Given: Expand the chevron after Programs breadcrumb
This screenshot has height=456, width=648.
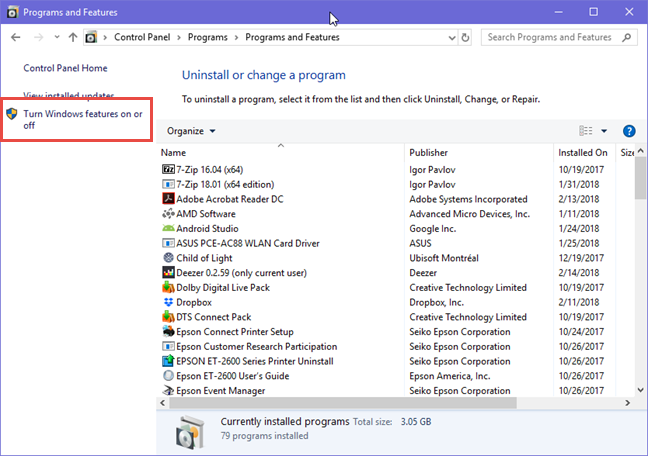Looking at the screenshot, I should pos(236,38).
